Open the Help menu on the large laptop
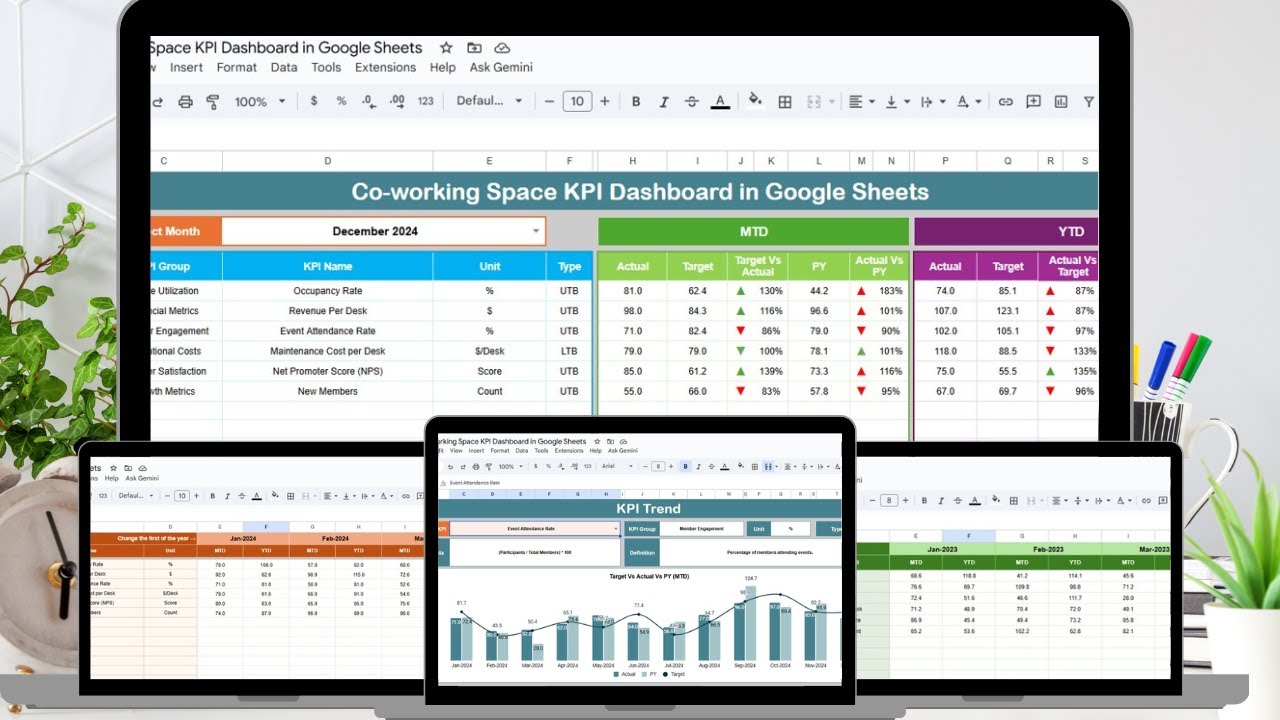 coord(443,67)
